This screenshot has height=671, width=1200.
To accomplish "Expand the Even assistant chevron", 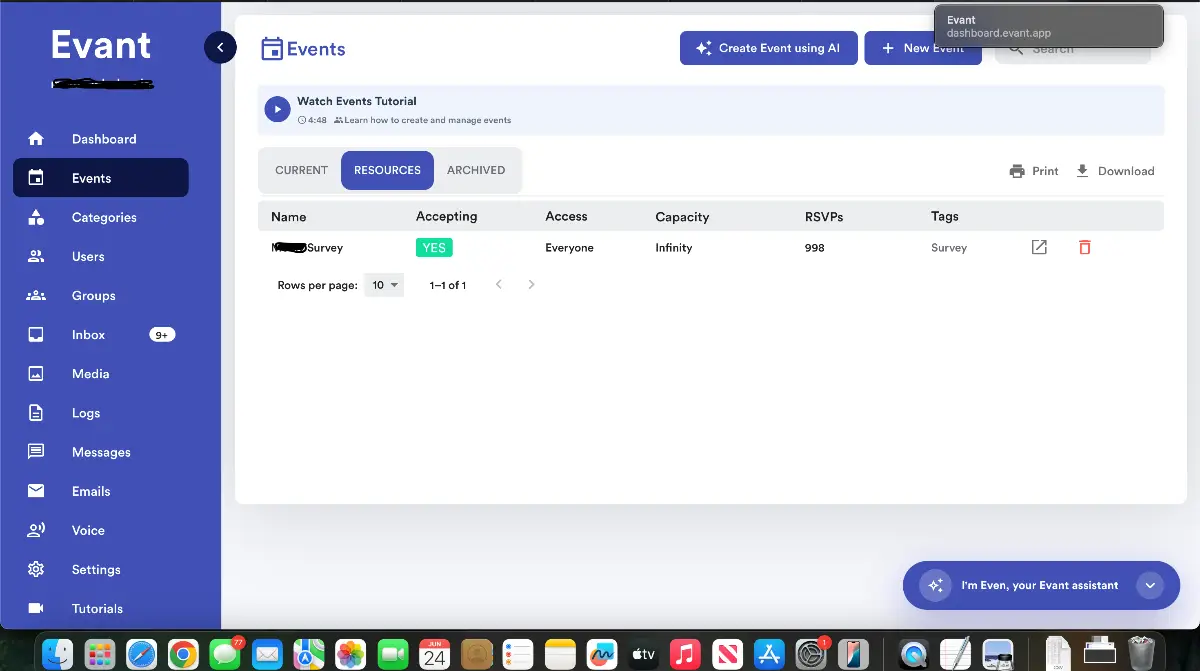I will (1150, 585).
